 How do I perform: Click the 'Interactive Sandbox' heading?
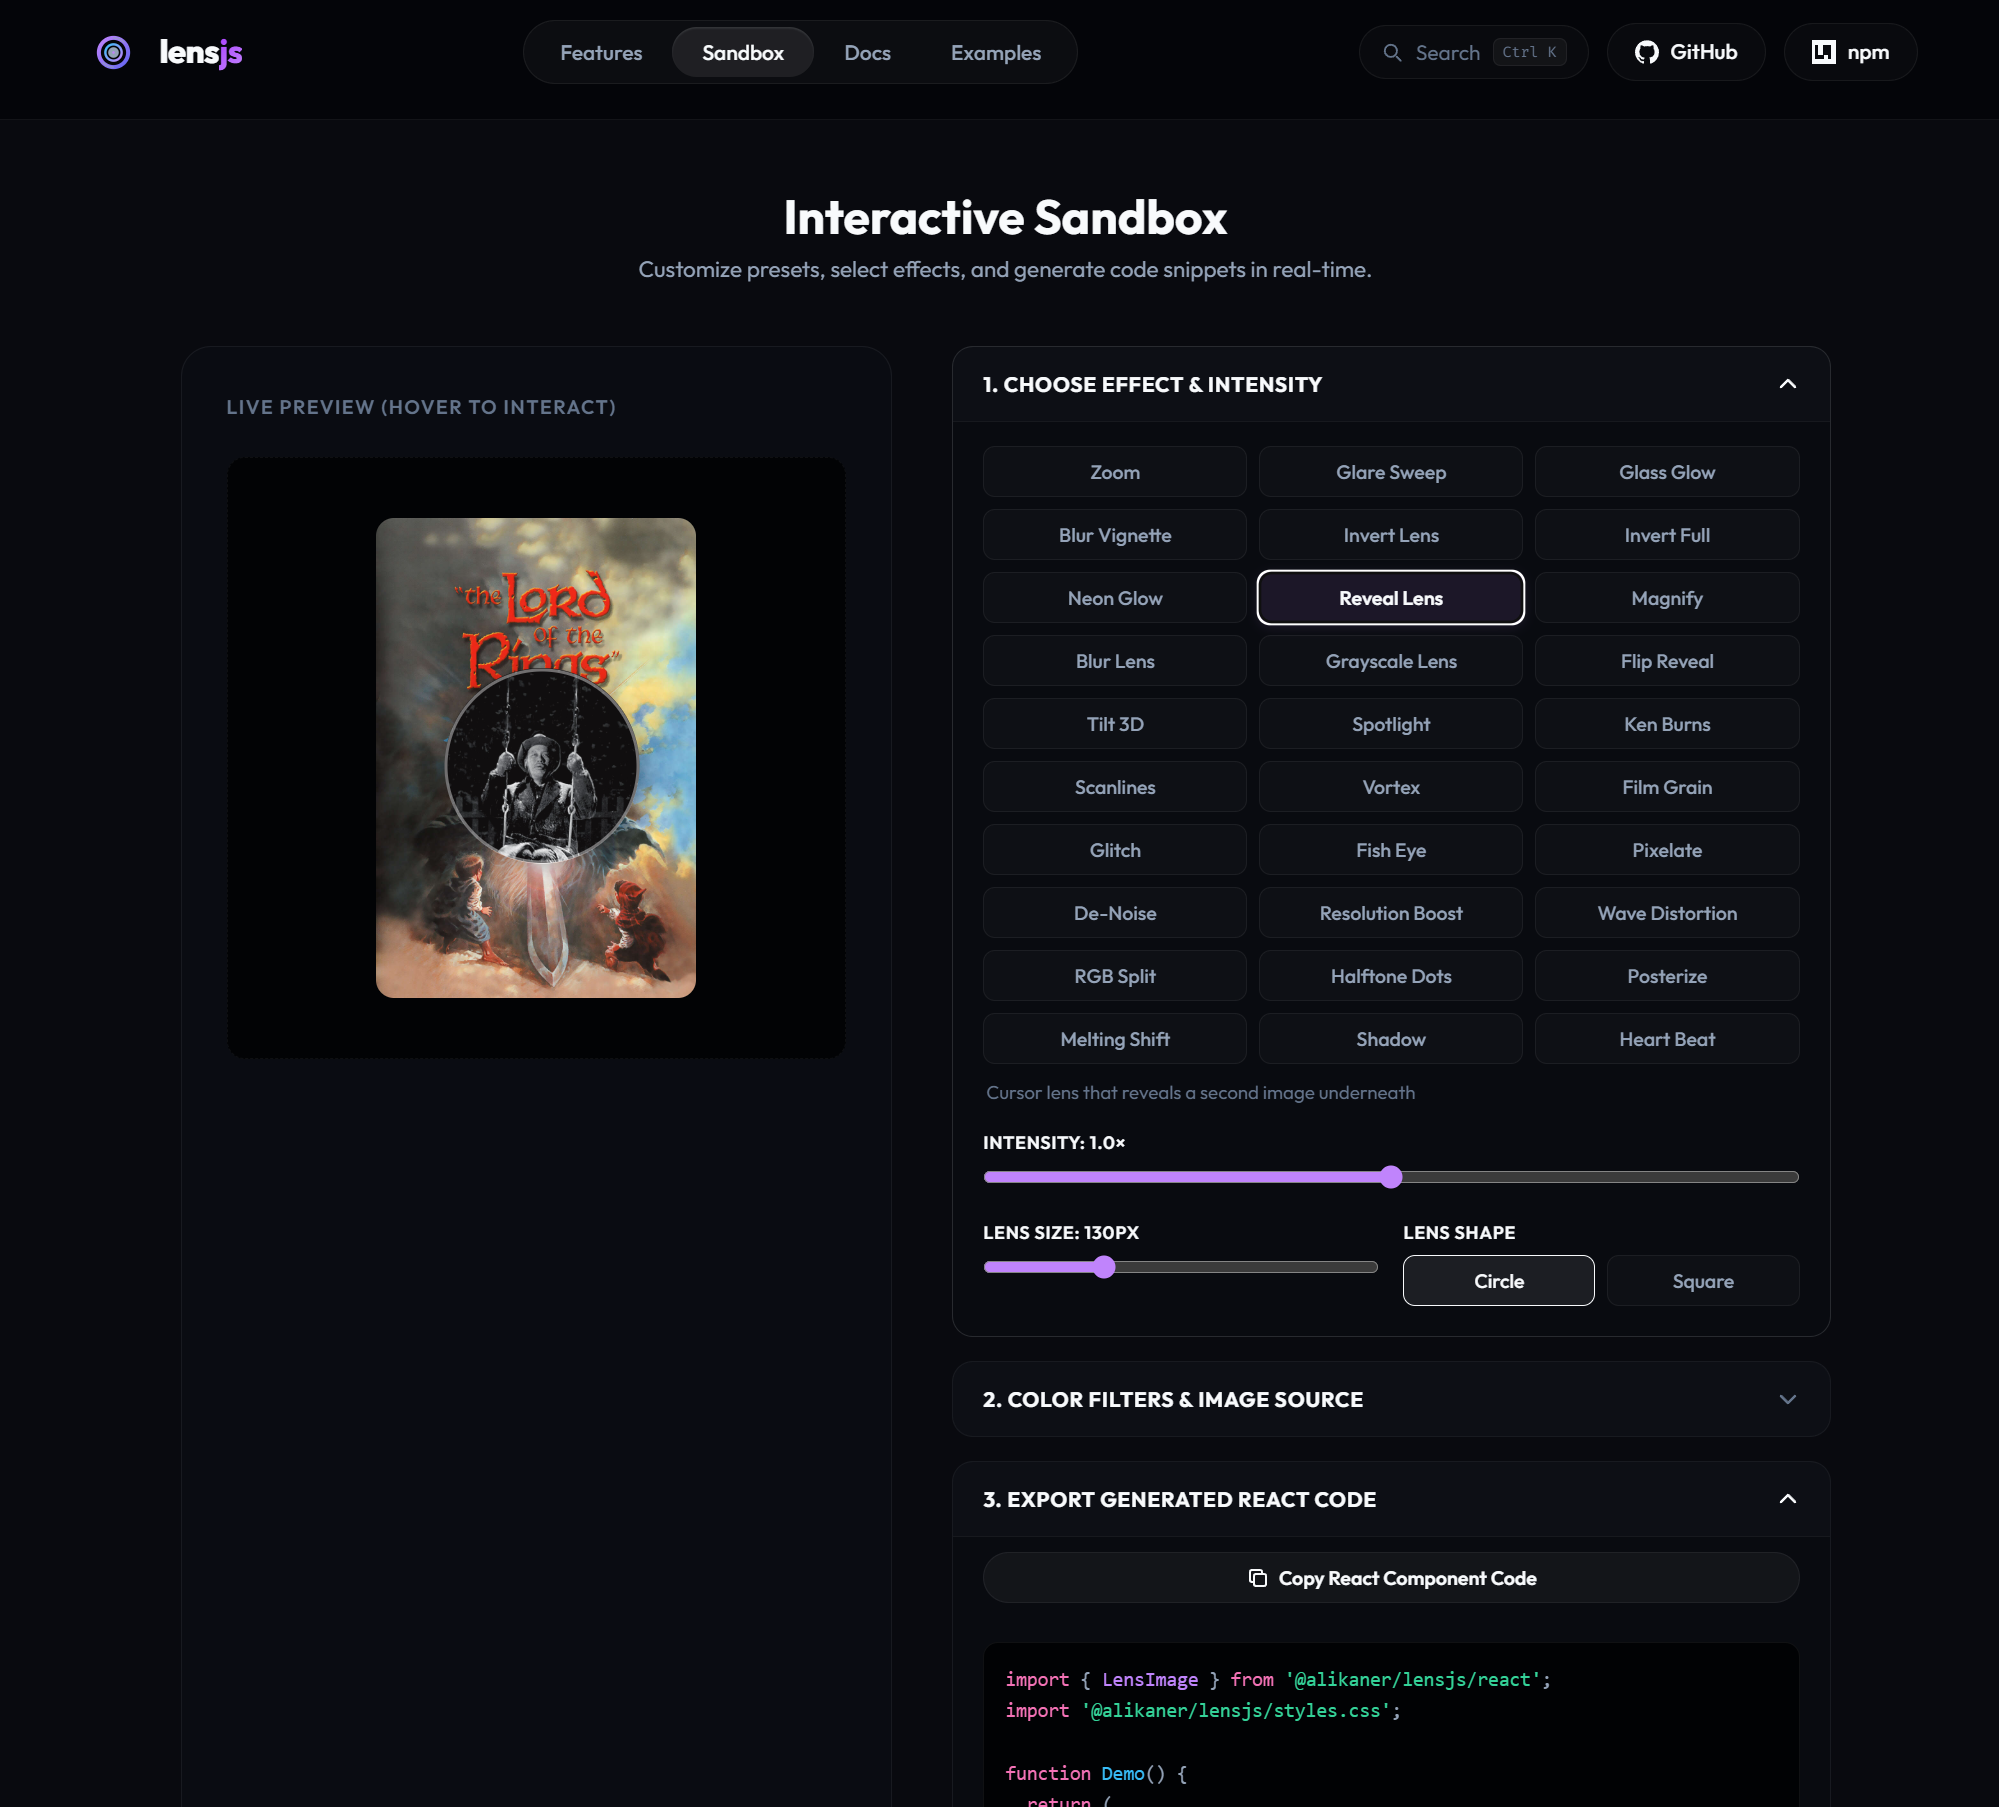1005,218
